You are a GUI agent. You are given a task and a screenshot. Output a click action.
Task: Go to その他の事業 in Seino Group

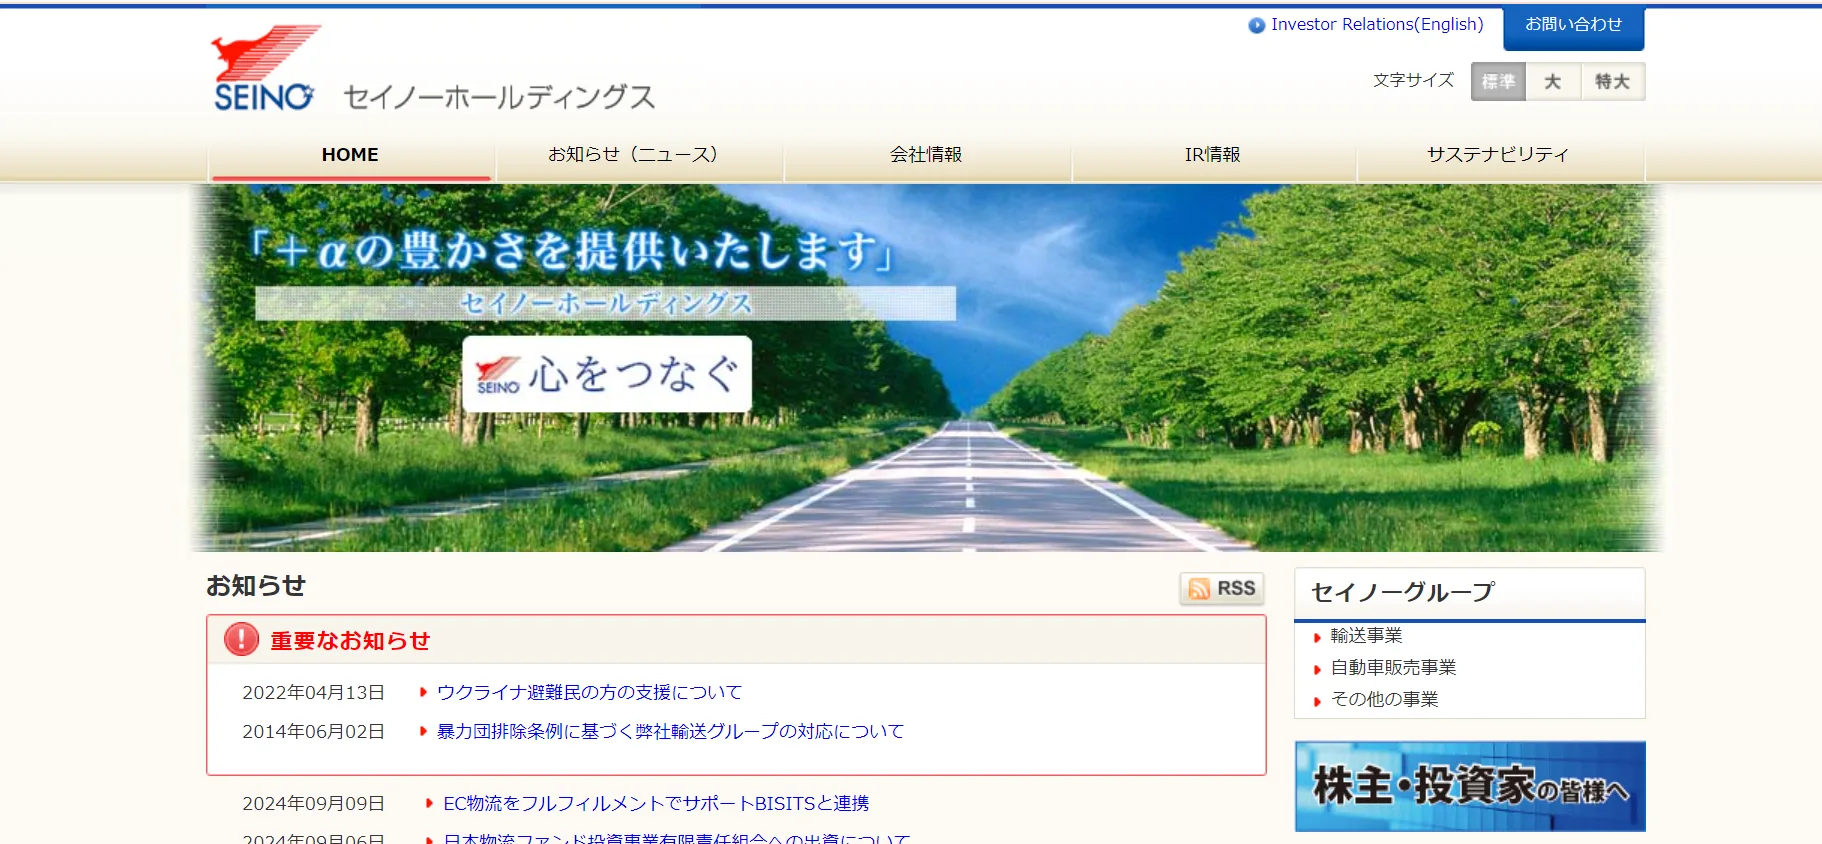[1384, 699]
